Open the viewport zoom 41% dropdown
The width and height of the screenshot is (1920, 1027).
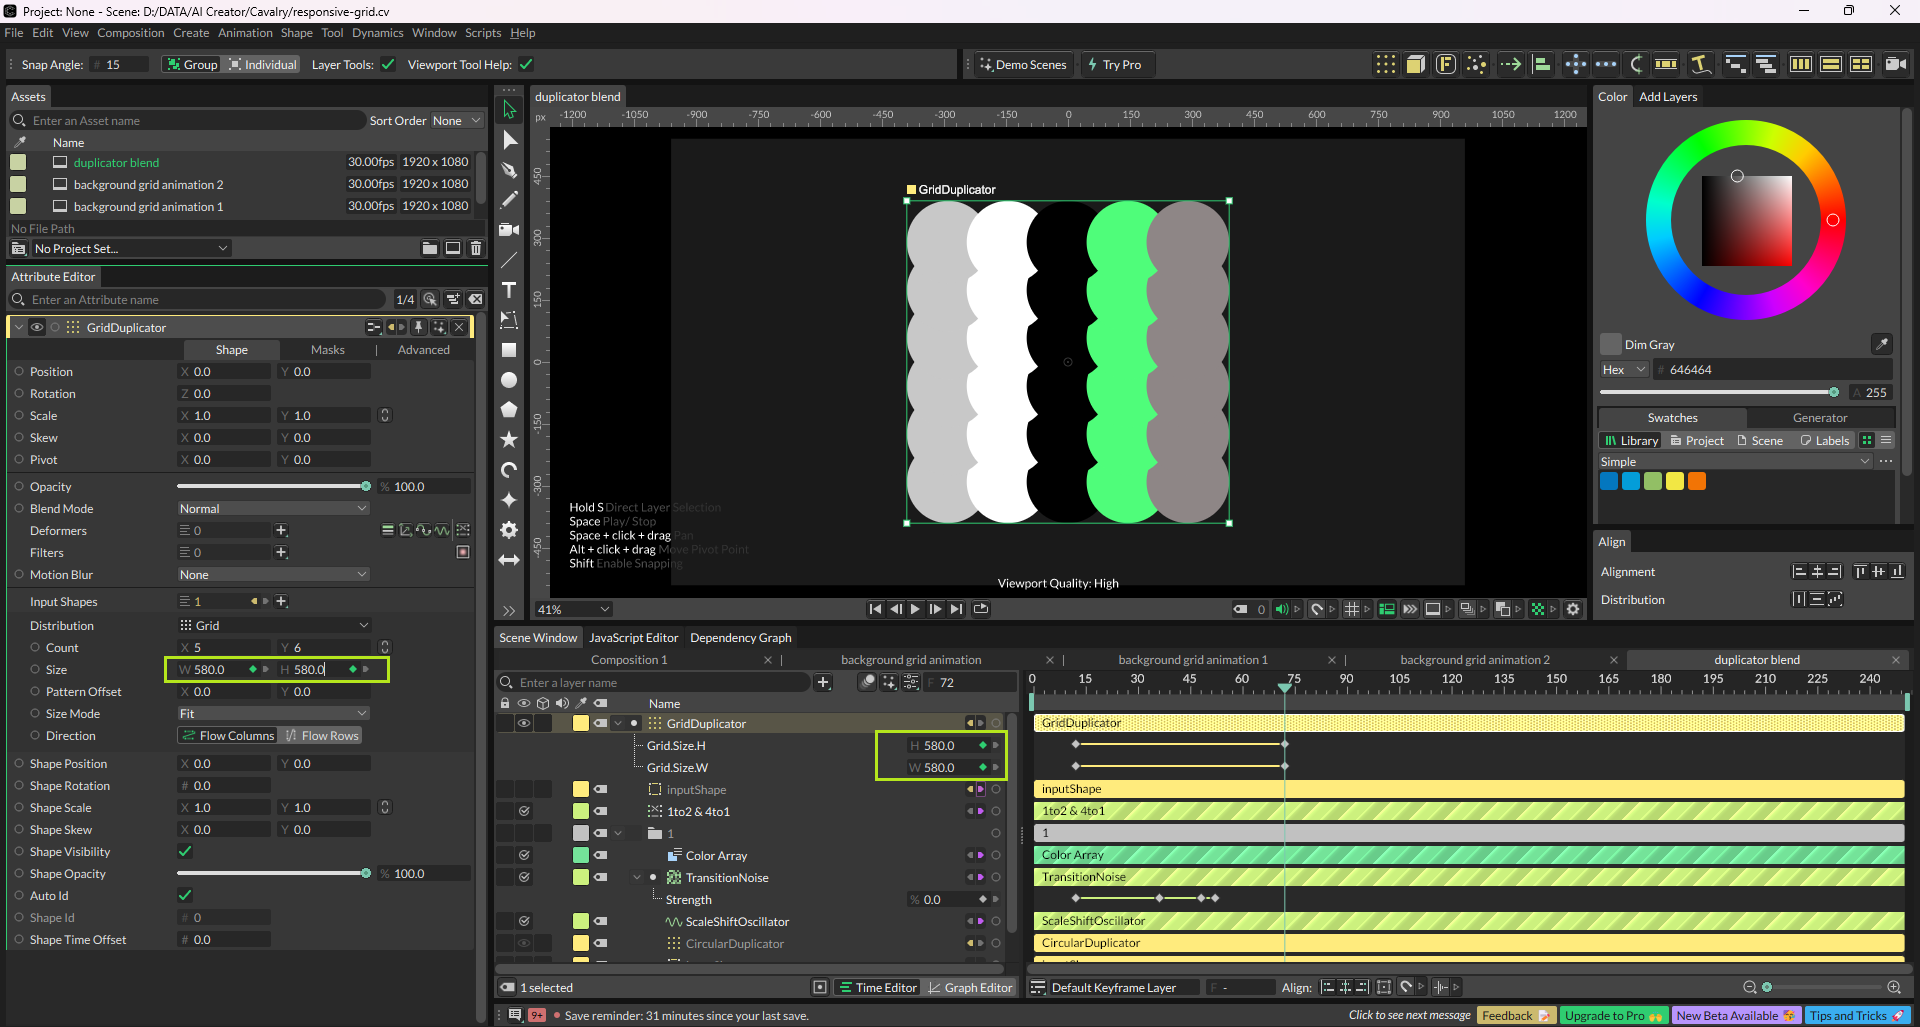(573, 609)
